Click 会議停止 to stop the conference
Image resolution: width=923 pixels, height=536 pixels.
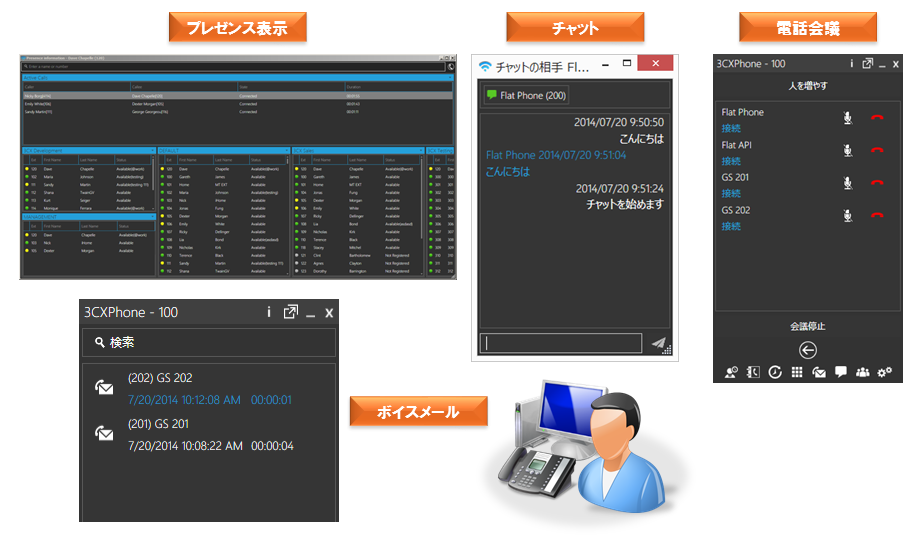[x=808, y=326]
